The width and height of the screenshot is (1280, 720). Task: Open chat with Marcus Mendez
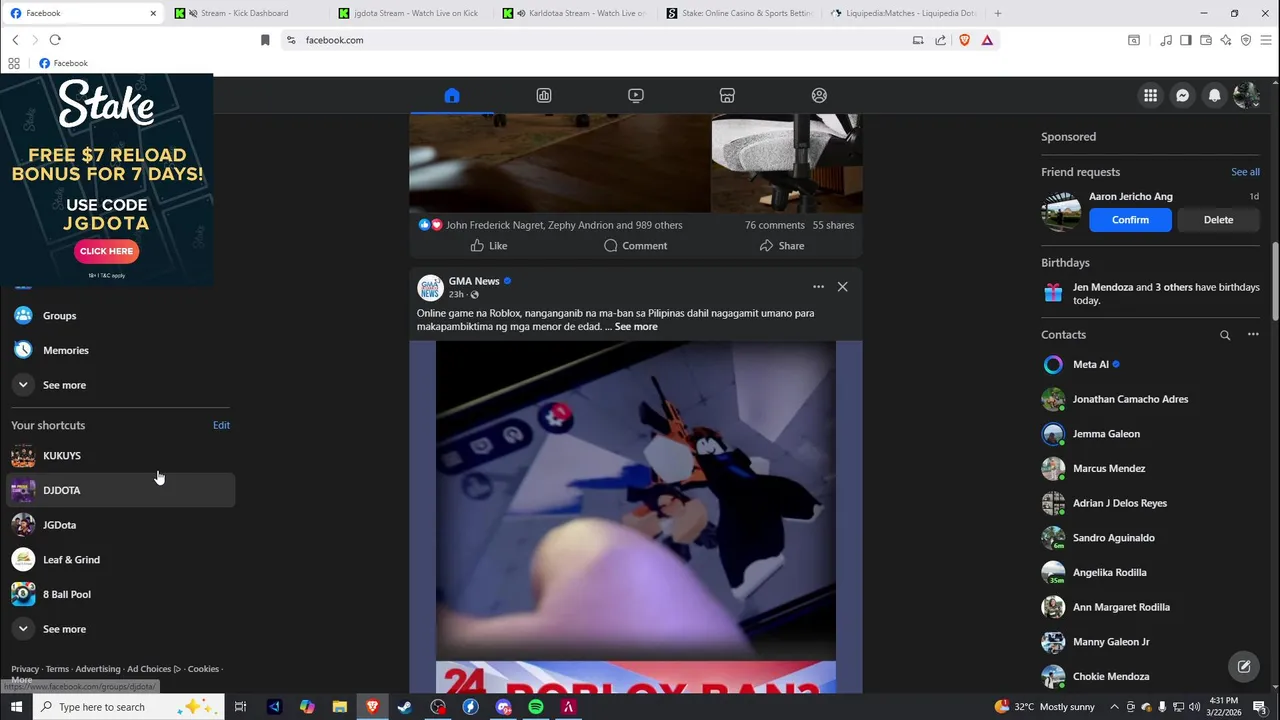coord(1150,469)
